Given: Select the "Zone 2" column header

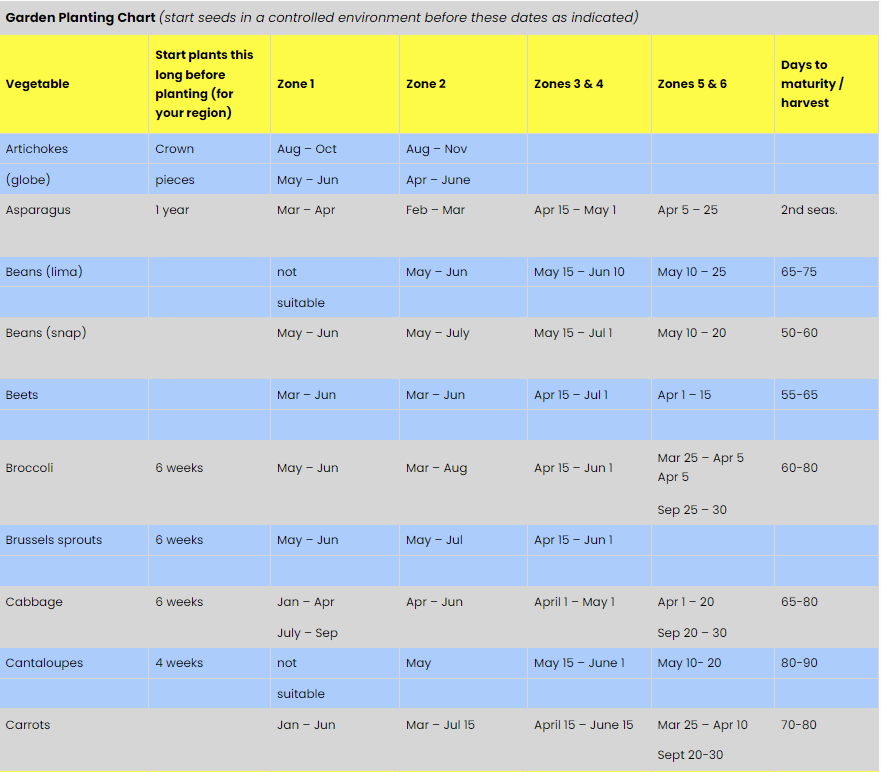Looking at the screenshot, I should click(425, 84).
